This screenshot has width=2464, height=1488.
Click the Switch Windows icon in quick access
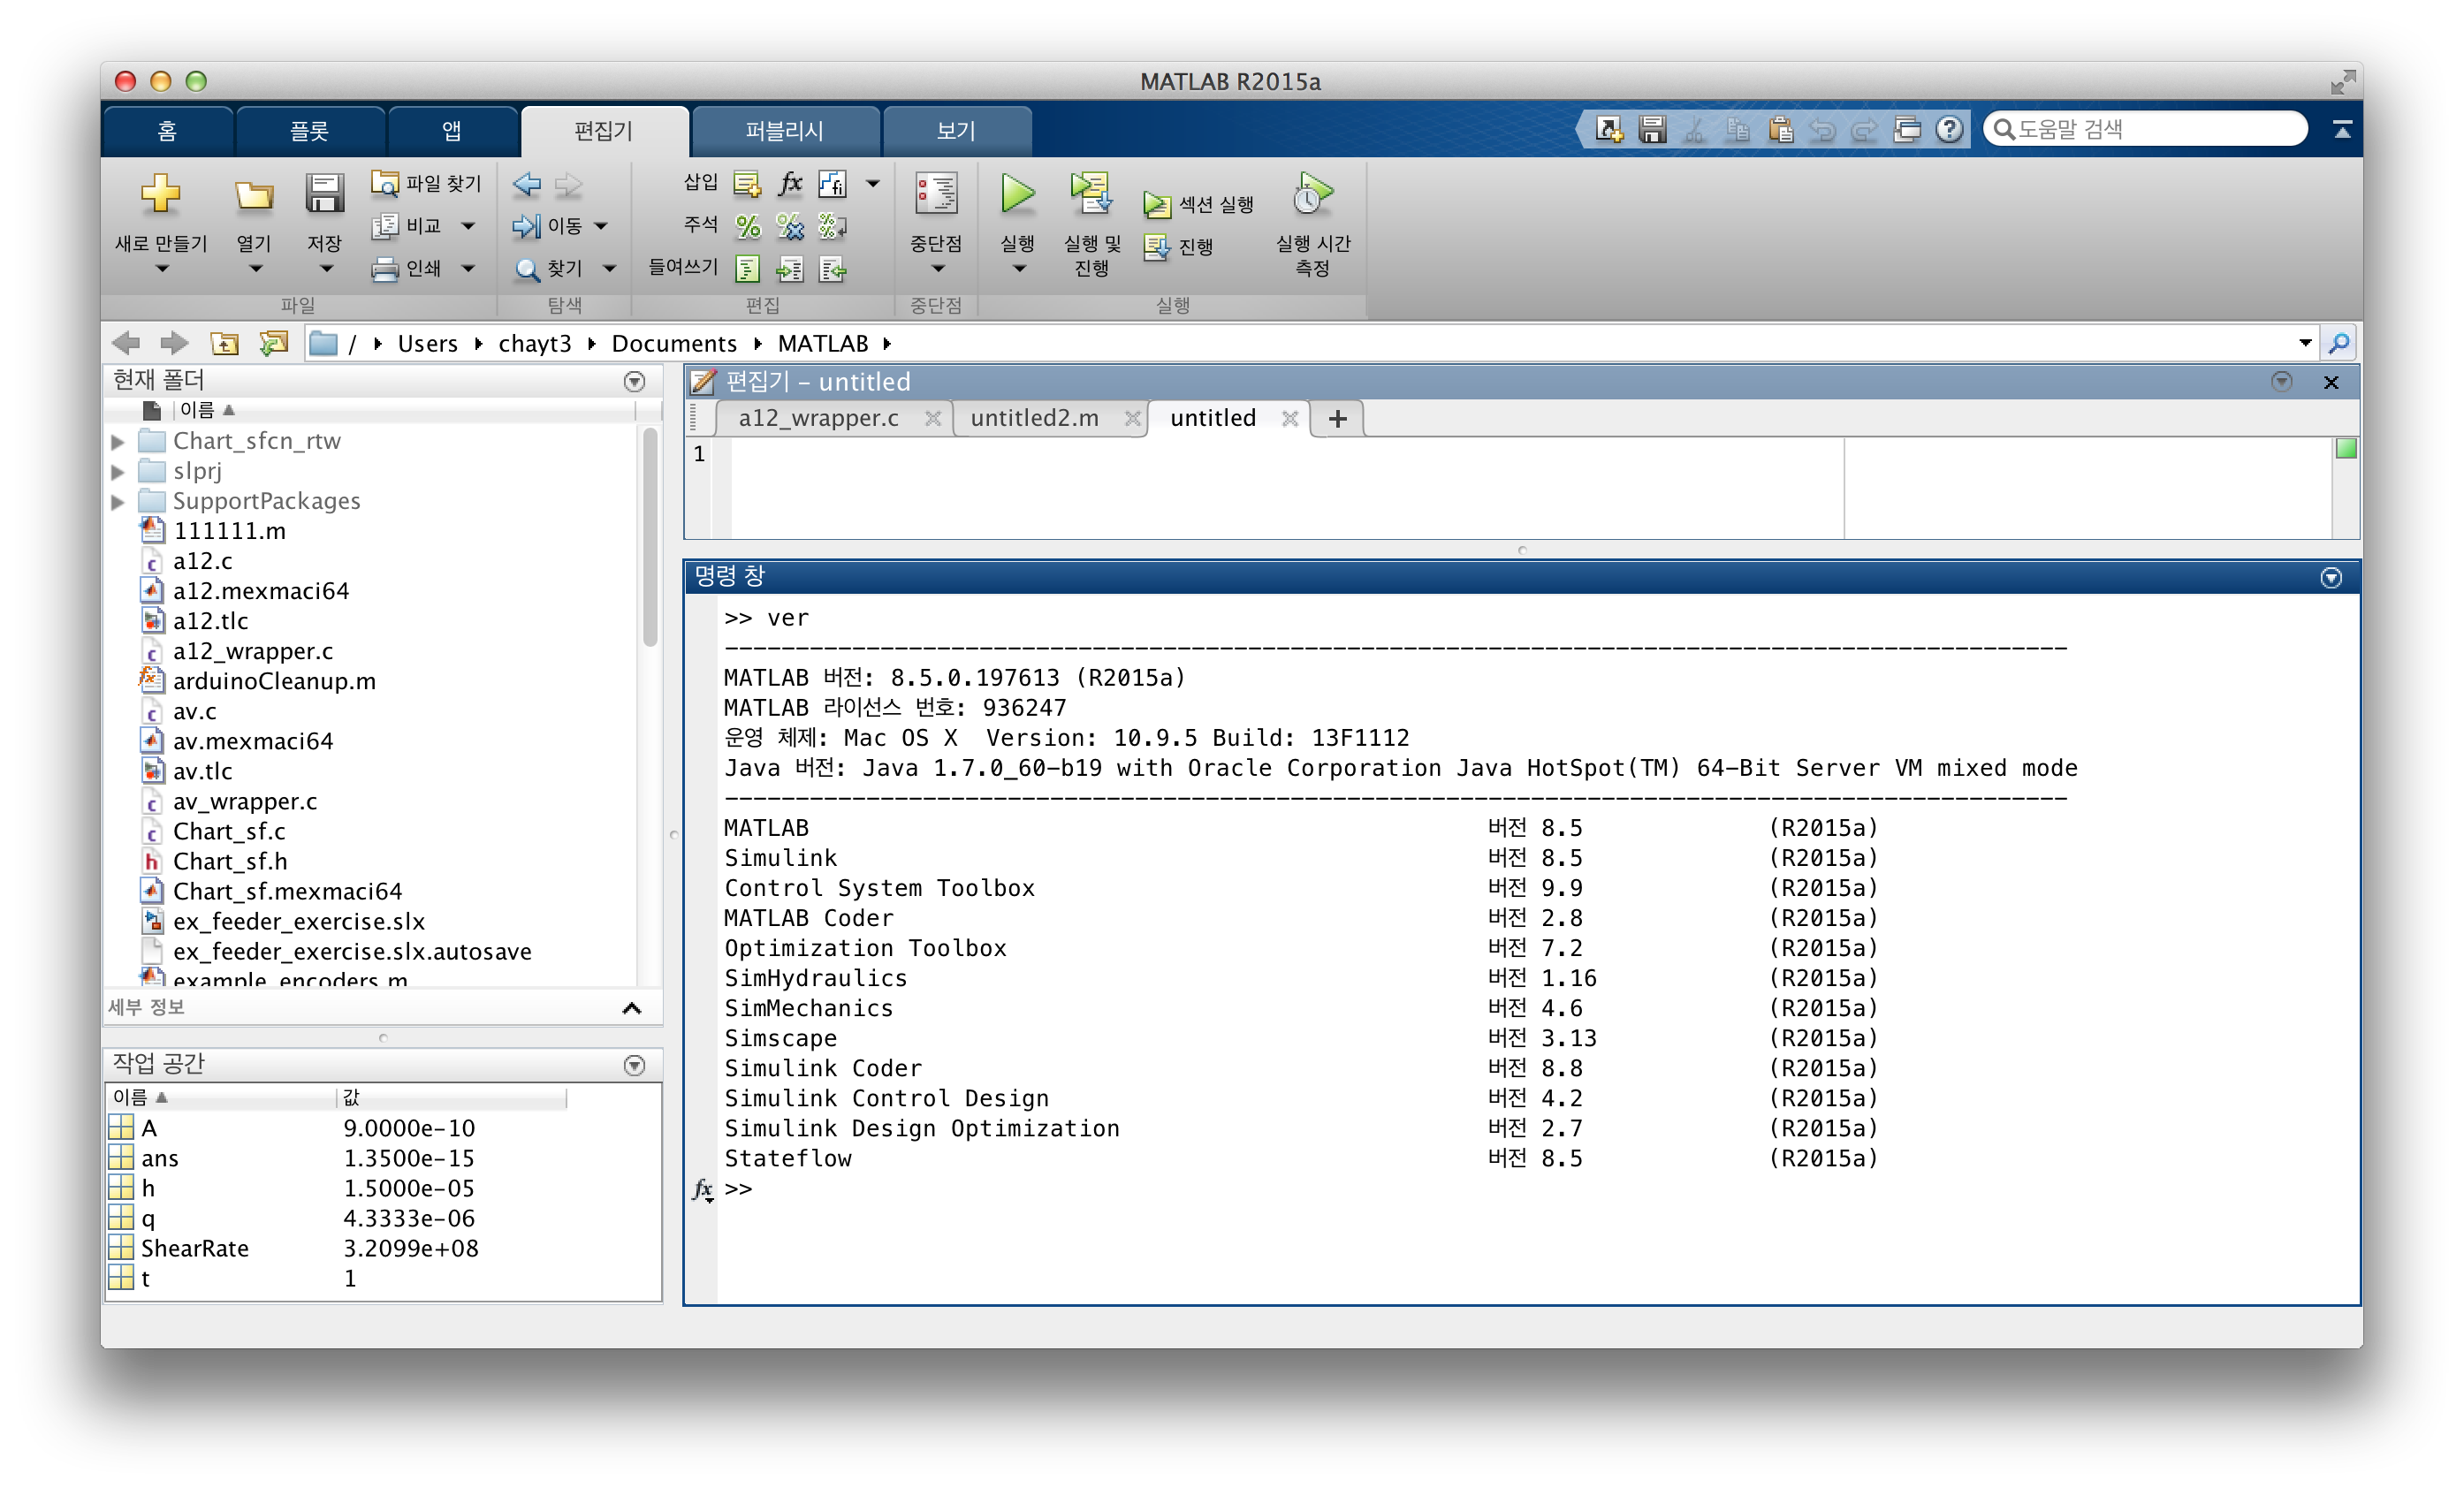coord(1907,129)
